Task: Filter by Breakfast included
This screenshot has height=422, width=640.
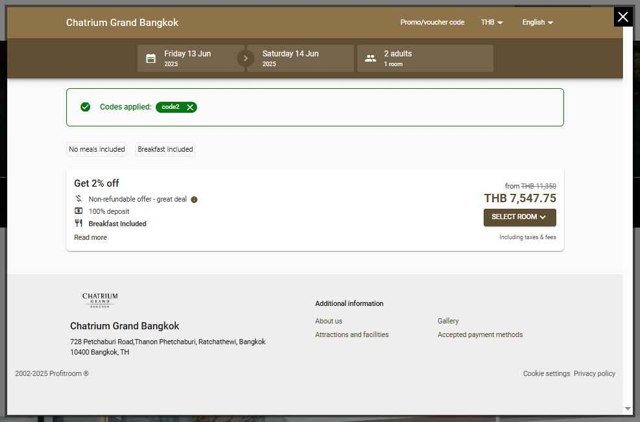Action: click(165, 149)
